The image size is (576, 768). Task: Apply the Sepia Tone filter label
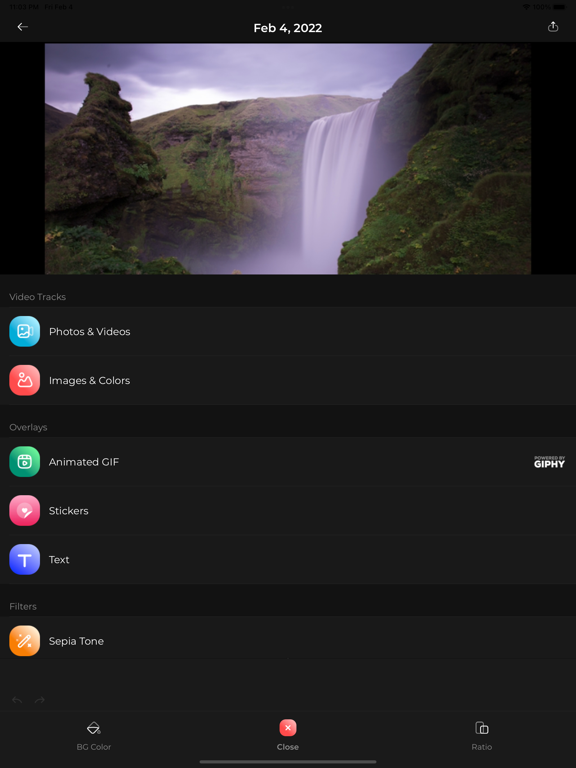[x=76, y=642]
